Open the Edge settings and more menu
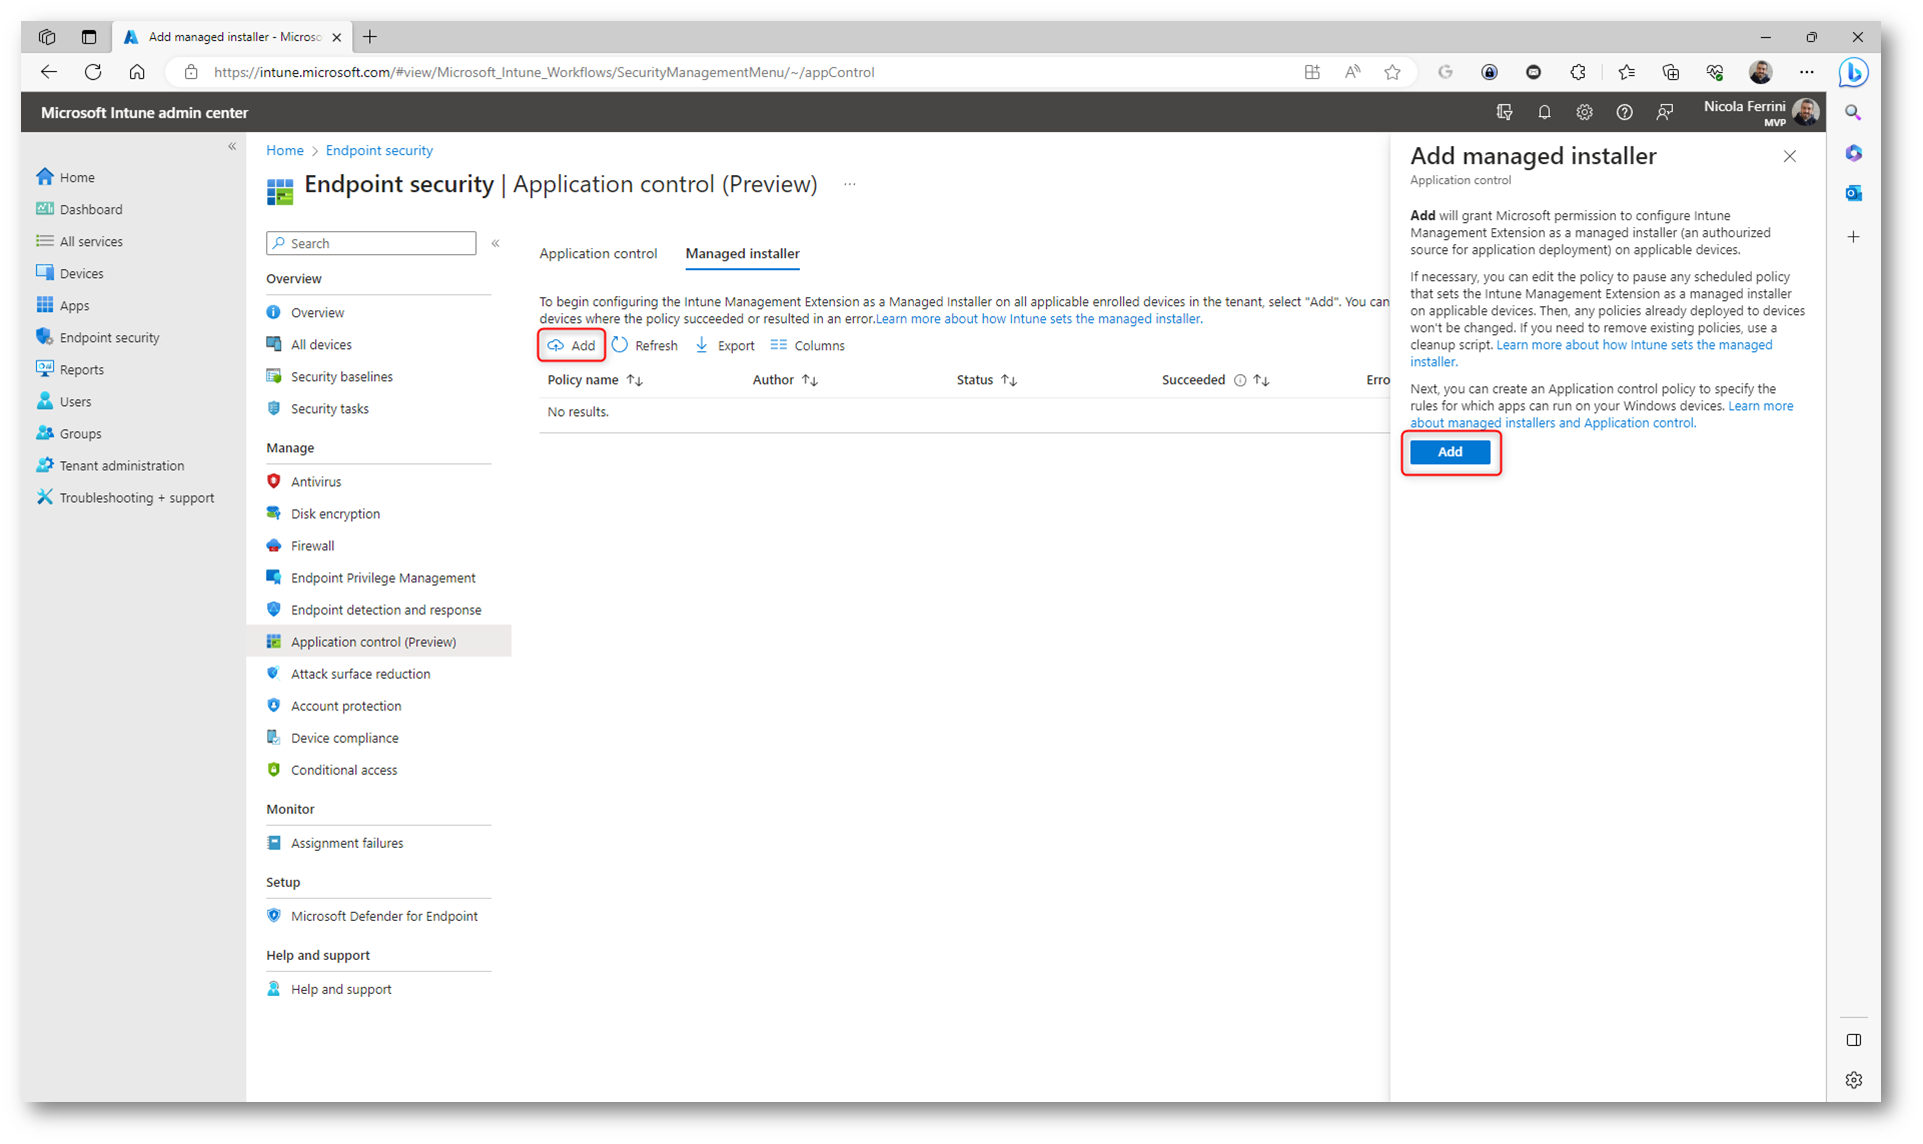Viewport: 1923px width, 1144px height. coord(1806,72)
